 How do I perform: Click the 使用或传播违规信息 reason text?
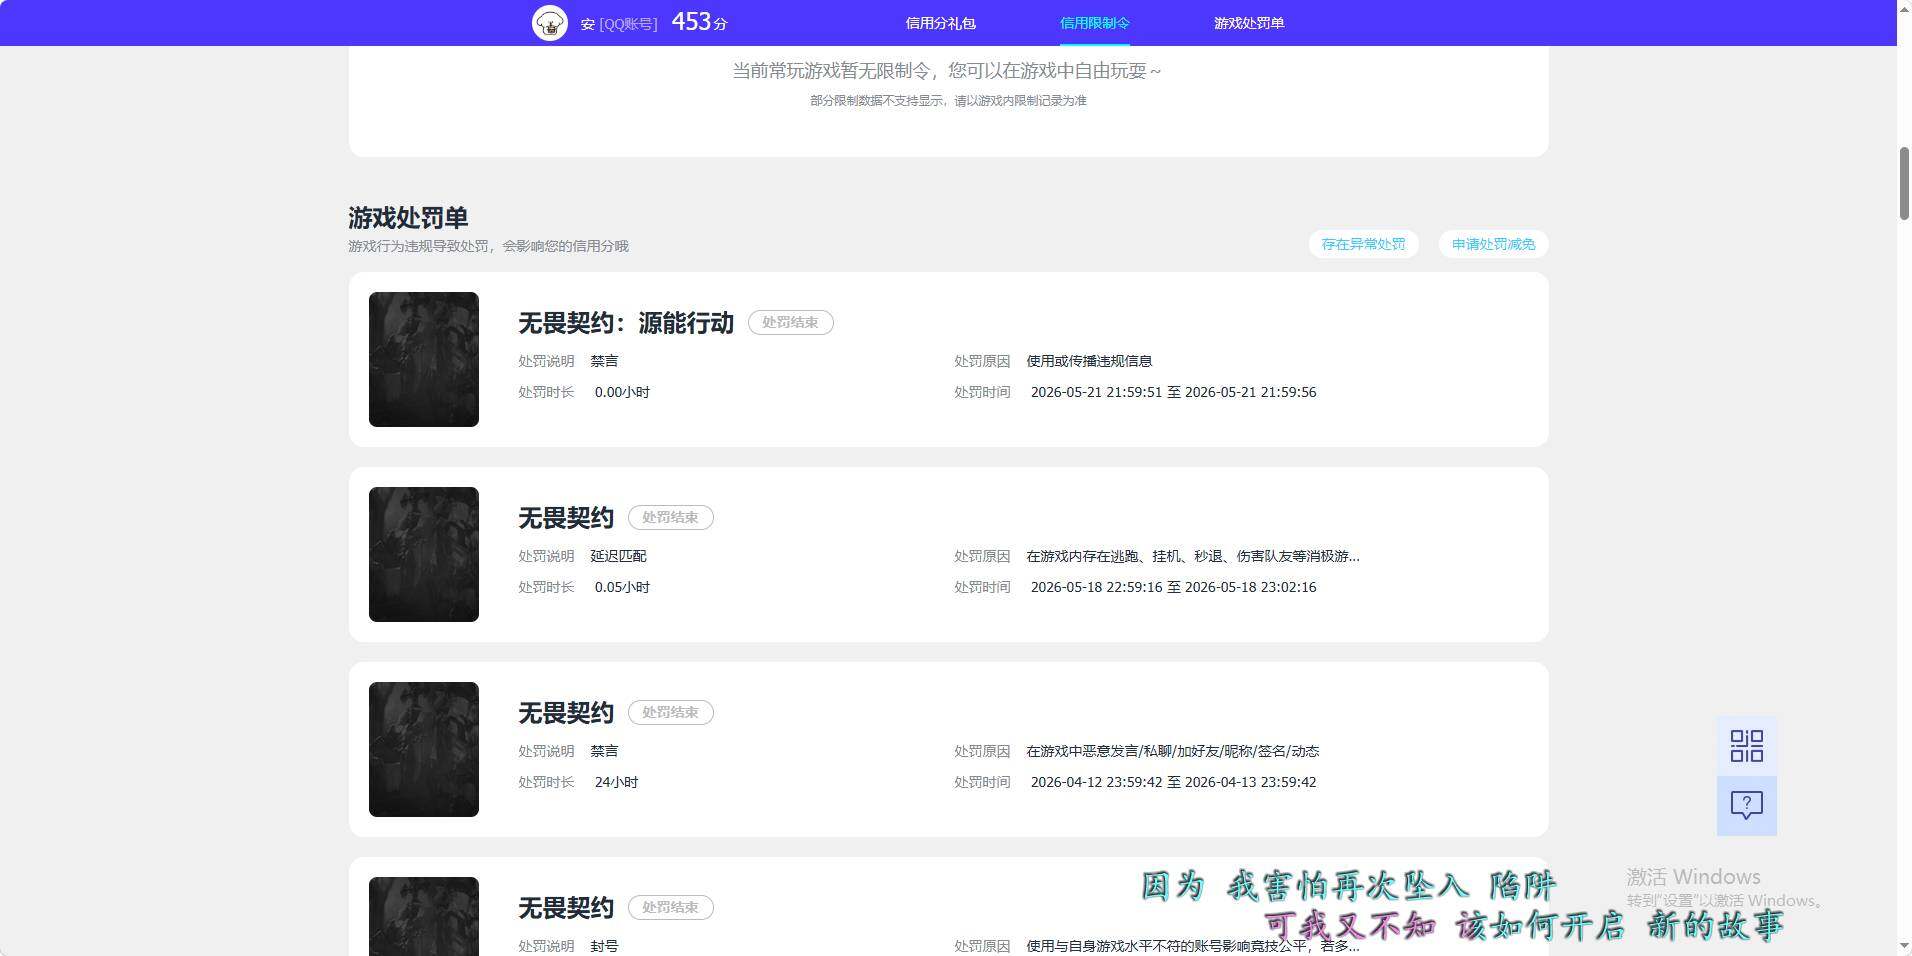click(x=1089, y=361)
